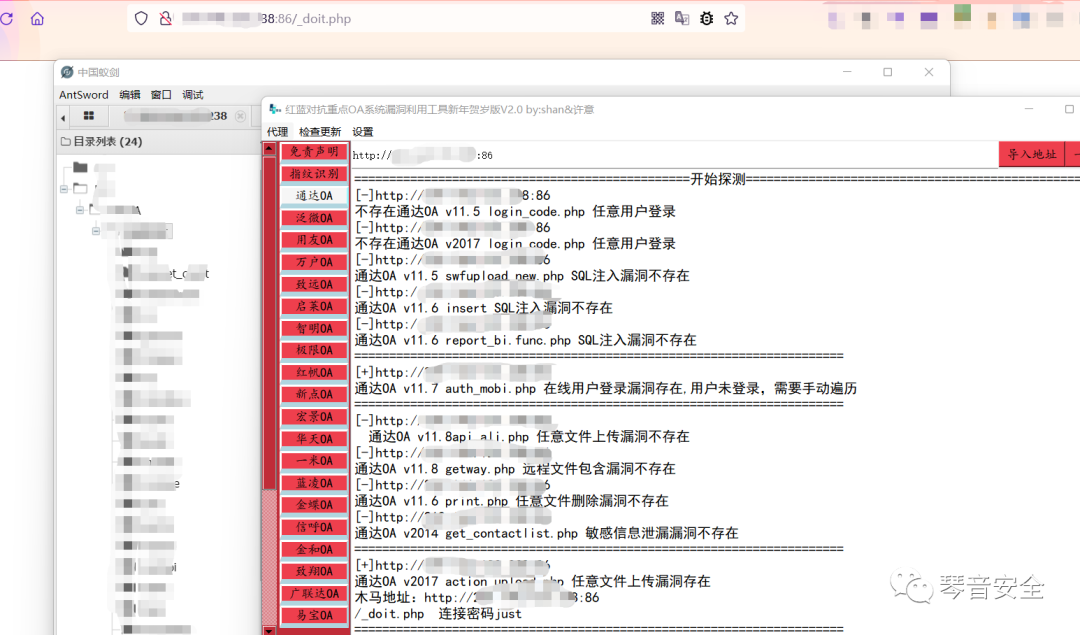The image size is (1080, 635).
Task: Click the 目录列表 (24) panel header
Action: 157,141
